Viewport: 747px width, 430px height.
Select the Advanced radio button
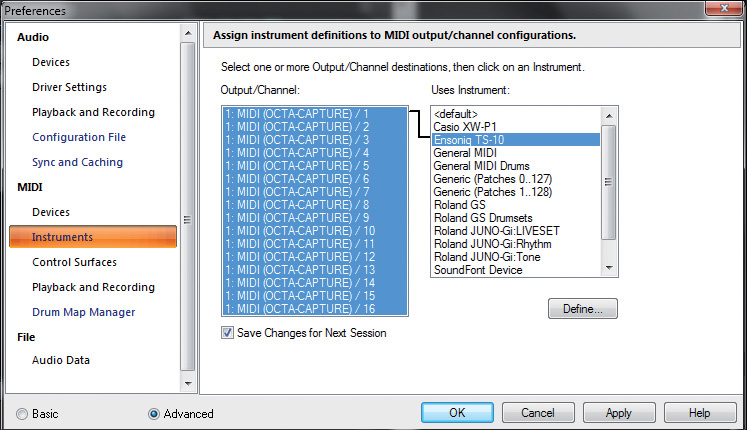click(153, 414)
